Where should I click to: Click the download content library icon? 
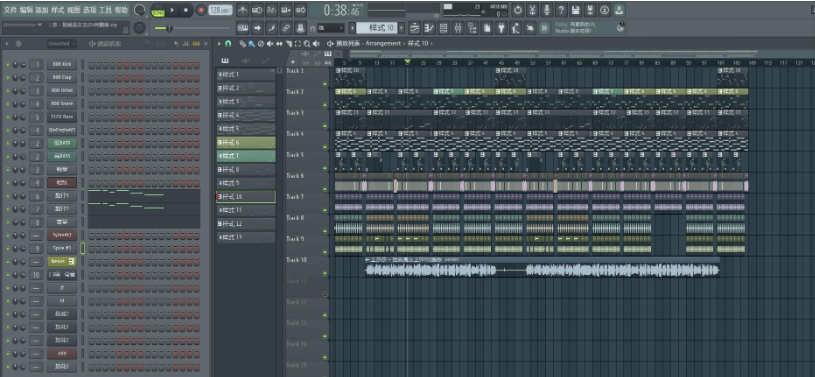click(619, 10)
